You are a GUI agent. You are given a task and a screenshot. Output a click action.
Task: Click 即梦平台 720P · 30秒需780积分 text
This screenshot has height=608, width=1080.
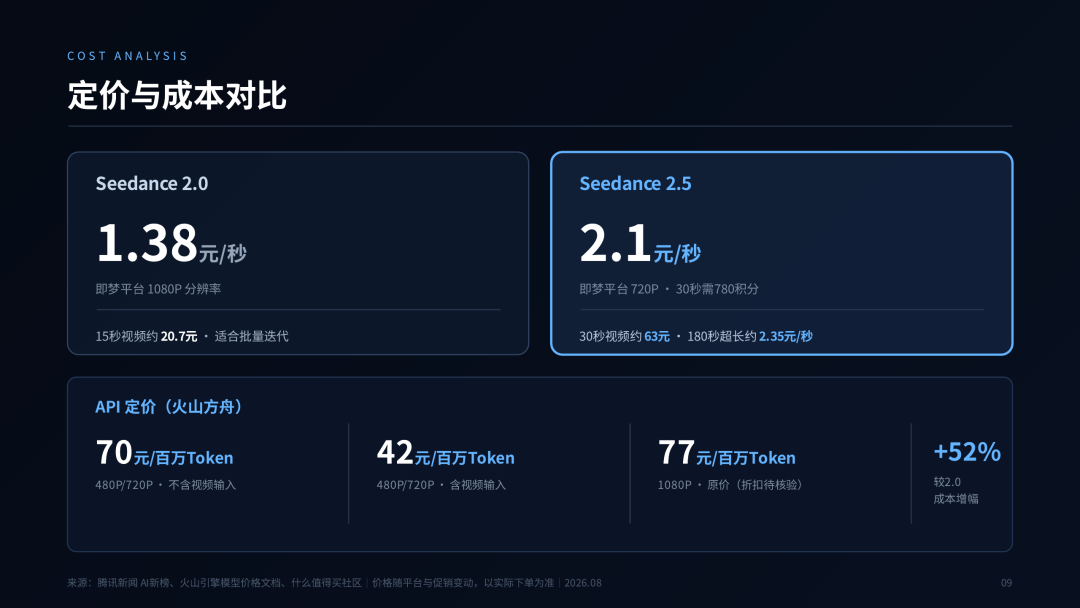[x=669, y=289]
